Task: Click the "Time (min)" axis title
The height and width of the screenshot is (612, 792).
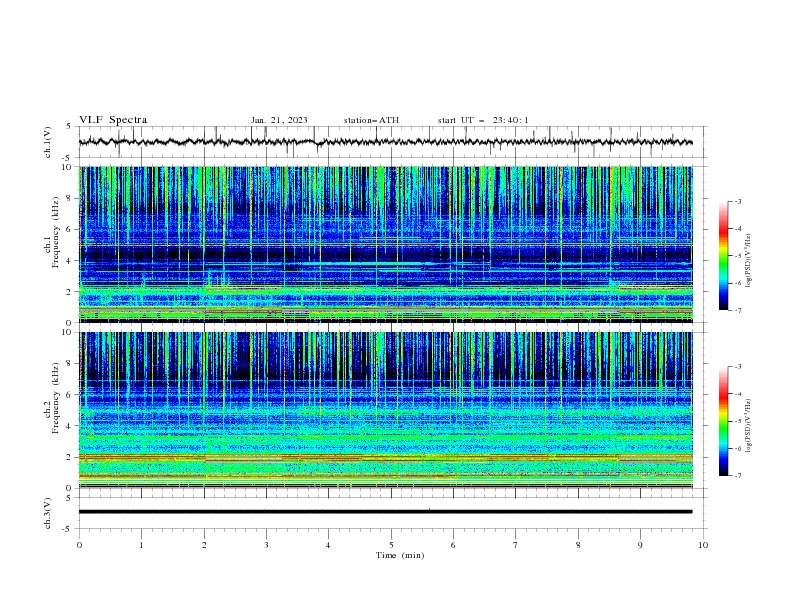Action: pyautogui.click(x=400, y=555)
